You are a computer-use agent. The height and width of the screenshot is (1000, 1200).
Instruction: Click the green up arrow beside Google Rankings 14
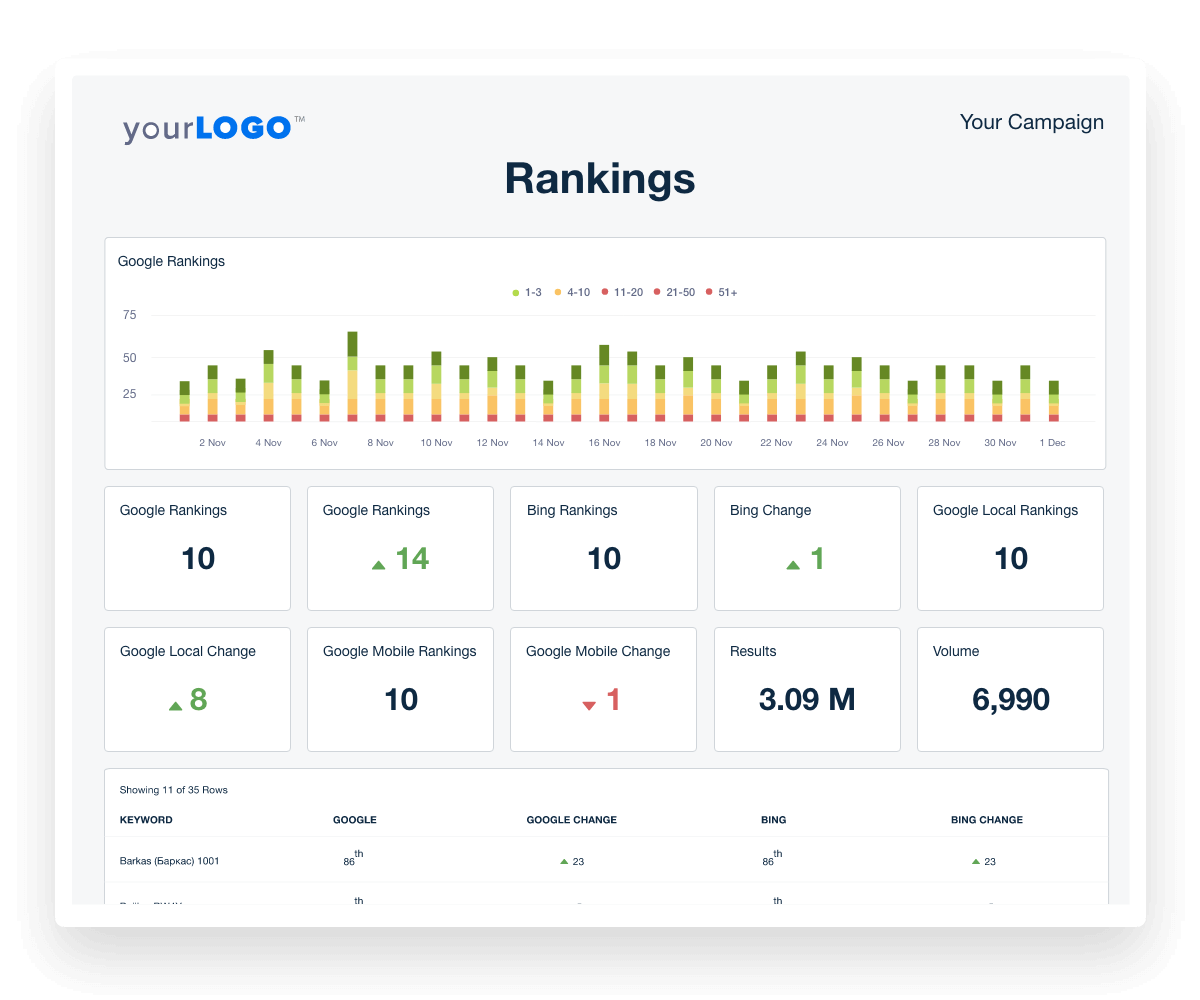pyautogui.click(x=378, y=563)
